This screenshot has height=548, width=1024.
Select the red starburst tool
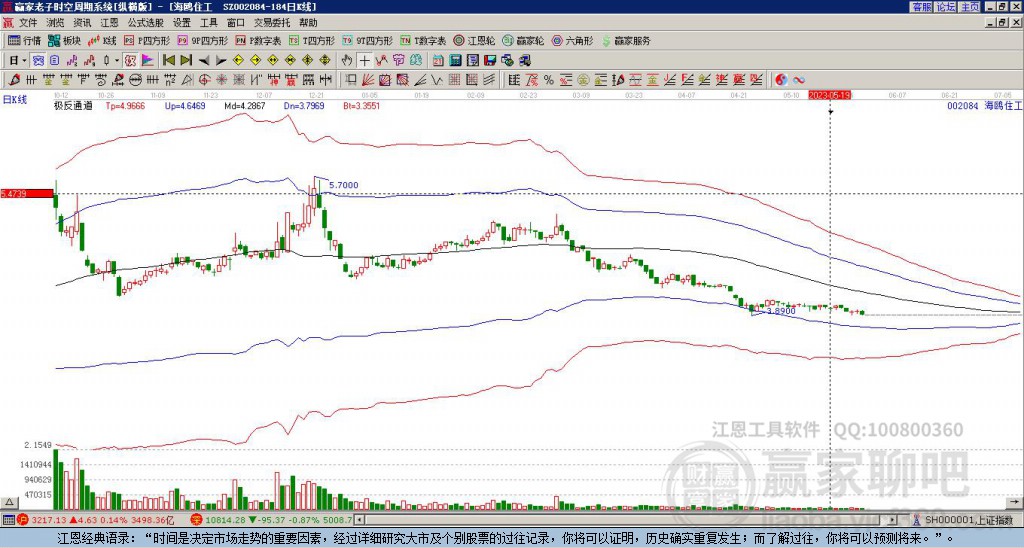click(221, 80)
